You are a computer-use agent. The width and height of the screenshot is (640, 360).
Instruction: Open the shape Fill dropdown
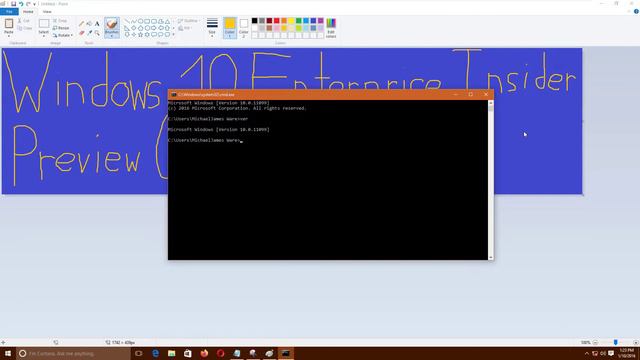pos(184,28)
